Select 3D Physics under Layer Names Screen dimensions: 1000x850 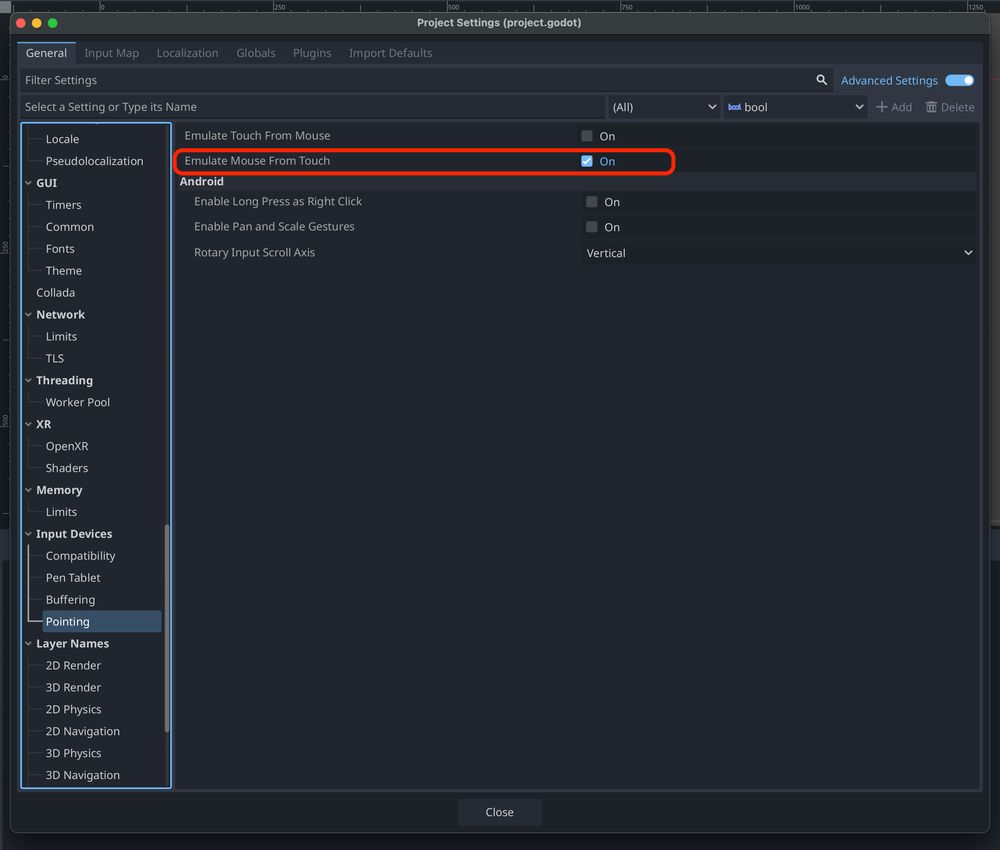coord(73,753)
